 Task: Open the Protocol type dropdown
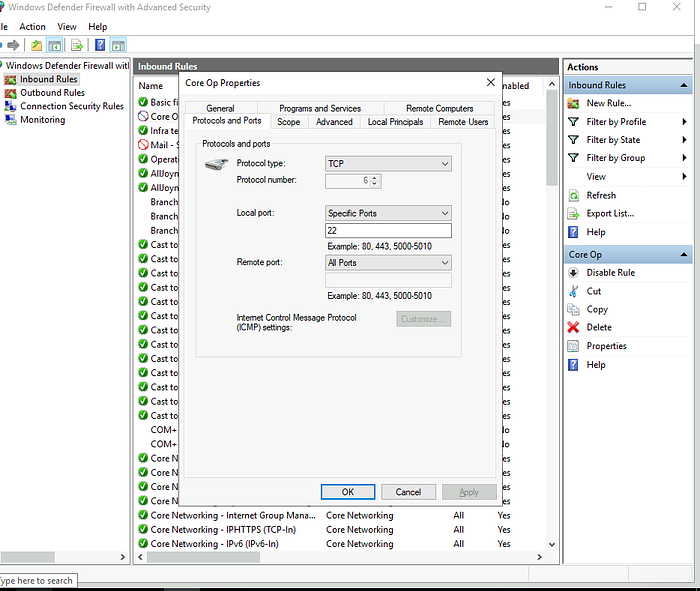(x=388, y=163)
